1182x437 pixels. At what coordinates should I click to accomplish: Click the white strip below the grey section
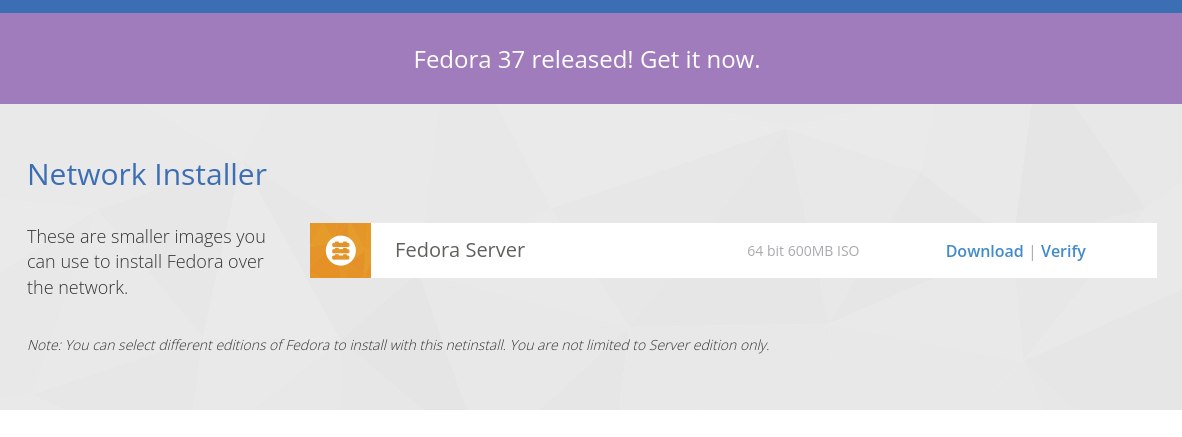pos(591,423)
